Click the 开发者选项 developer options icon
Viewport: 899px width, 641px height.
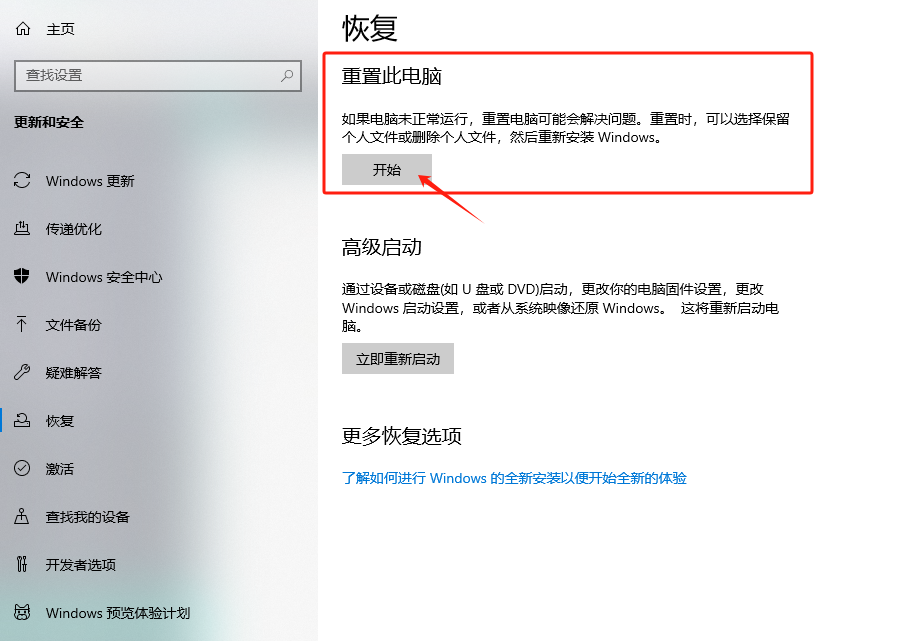click(x=22, y=565)
